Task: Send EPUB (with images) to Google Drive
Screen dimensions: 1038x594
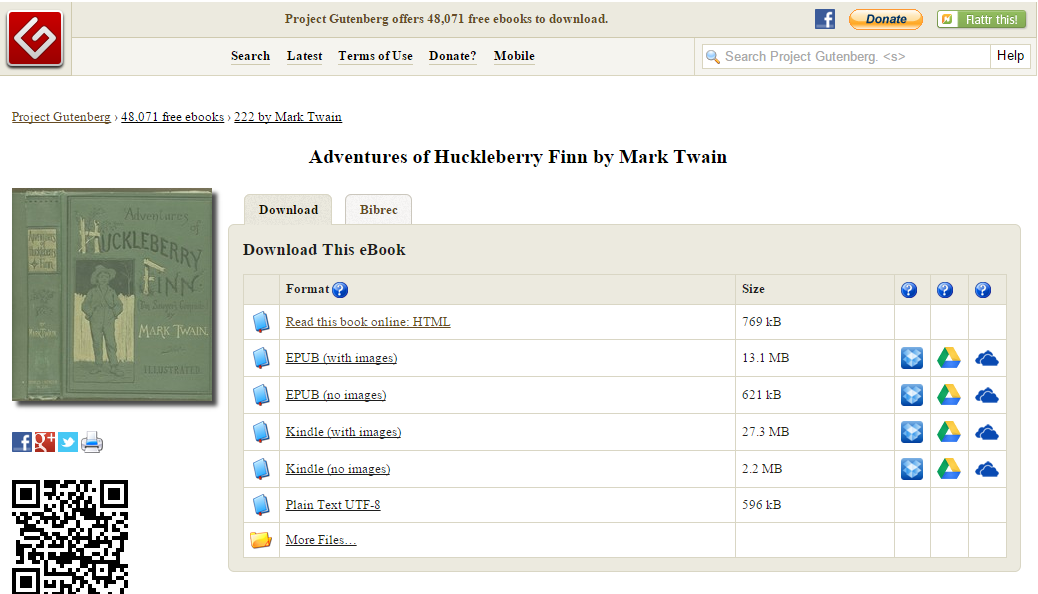Action: pos(949,358)
